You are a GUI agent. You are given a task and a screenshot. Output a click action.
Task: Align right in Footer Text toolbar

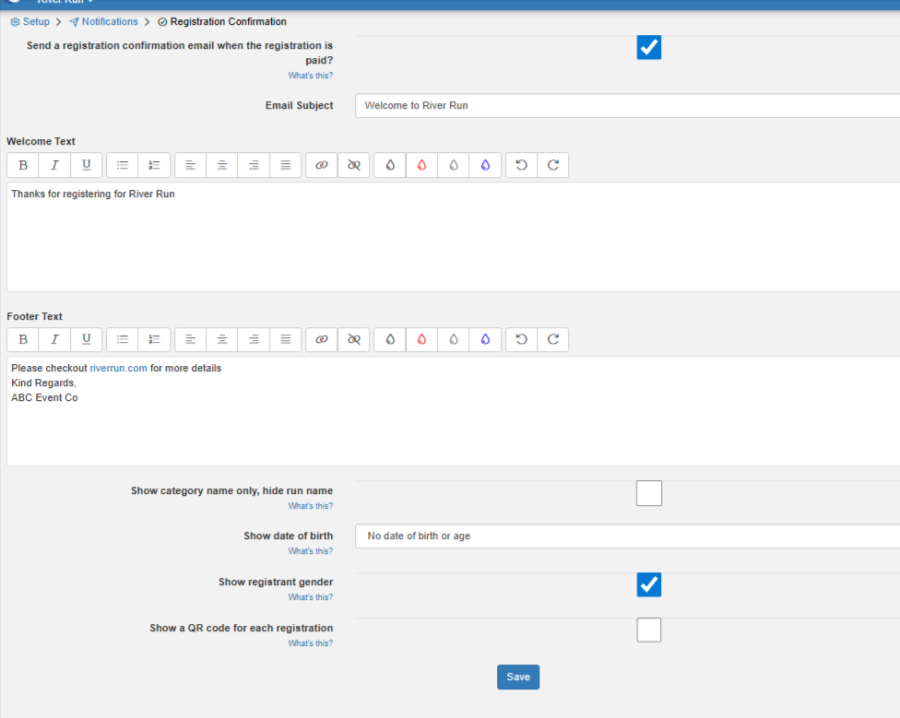[253, 339]
